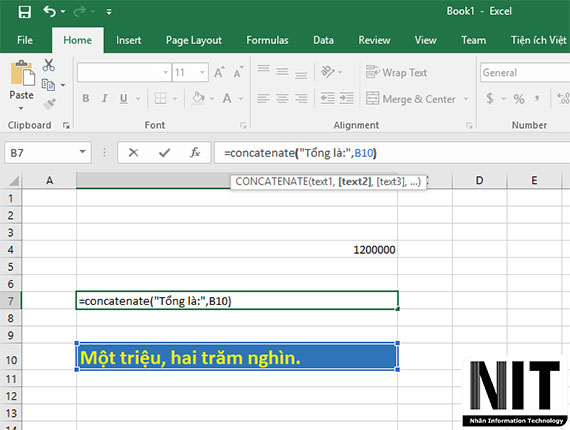Click the Insert Function fx icon
The height and width of the screenshot is (430, 570).
coord(195,153)
